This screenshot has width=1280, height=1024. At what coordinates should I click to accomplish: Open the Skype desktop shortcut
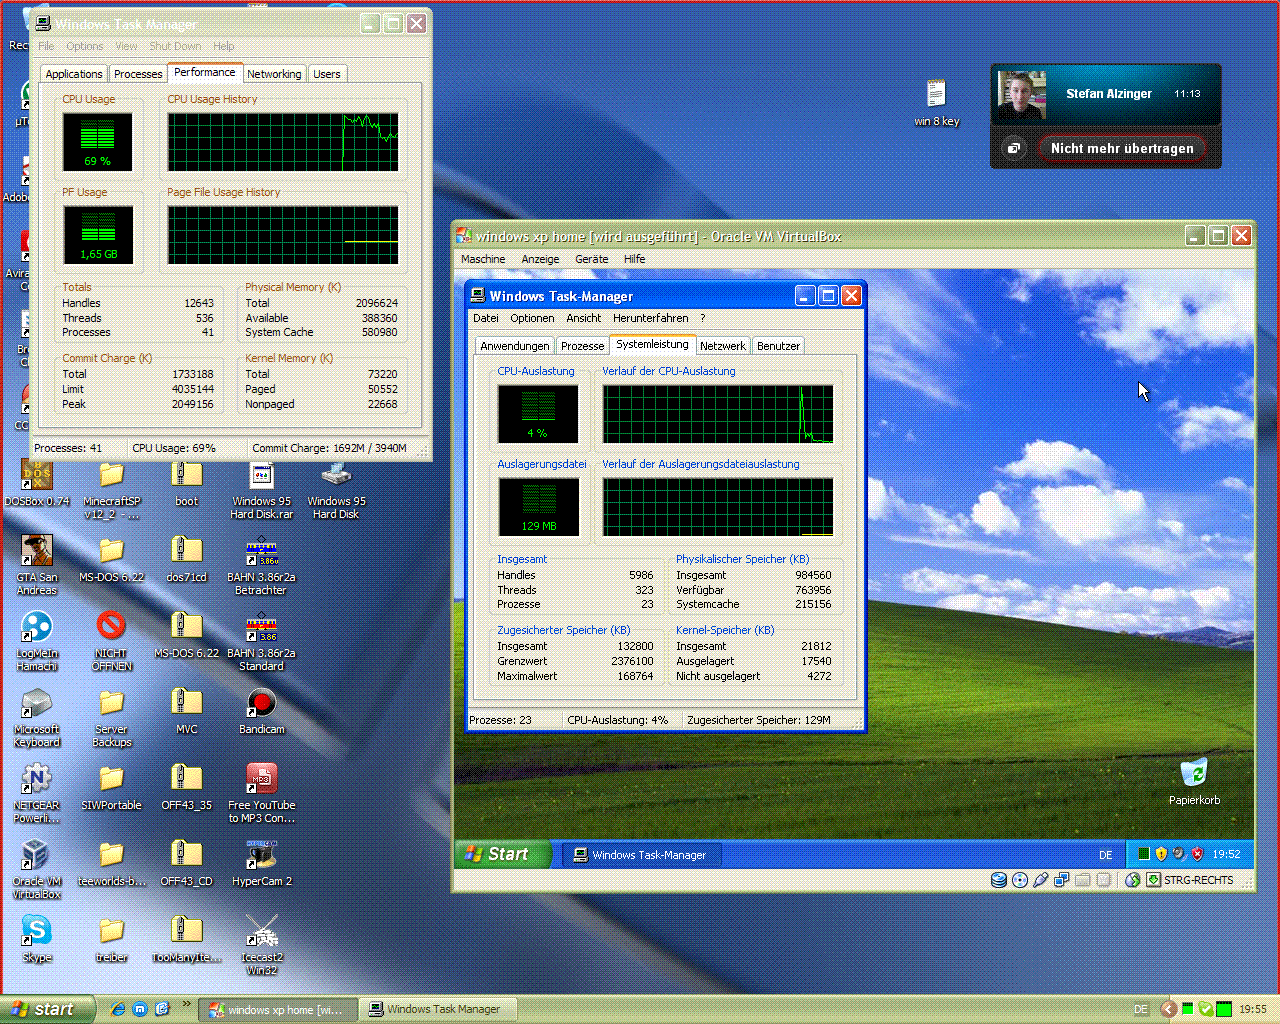coord(37,931)
